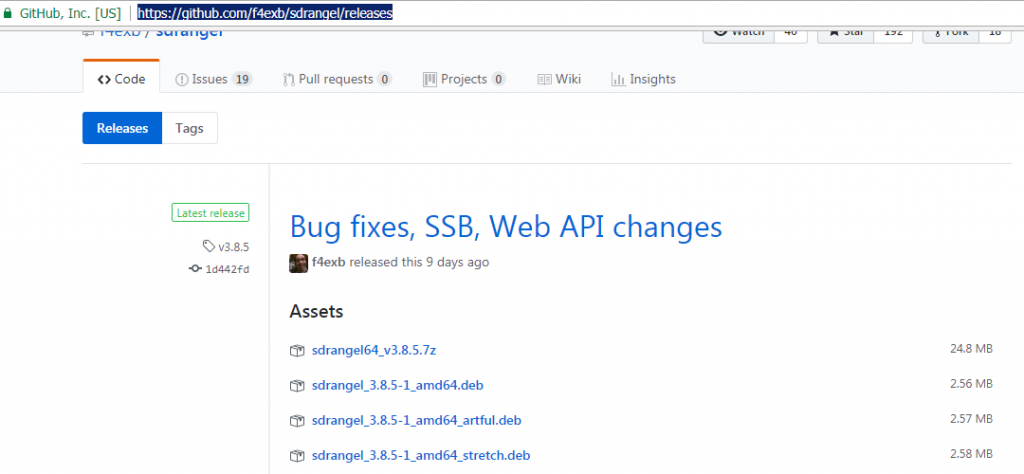This screenshot has height=474, width=1024.
Task: Open the "Bug fixes, SSB, Web API changes" release
Action: pyautogui.click(x=505, y=227)
